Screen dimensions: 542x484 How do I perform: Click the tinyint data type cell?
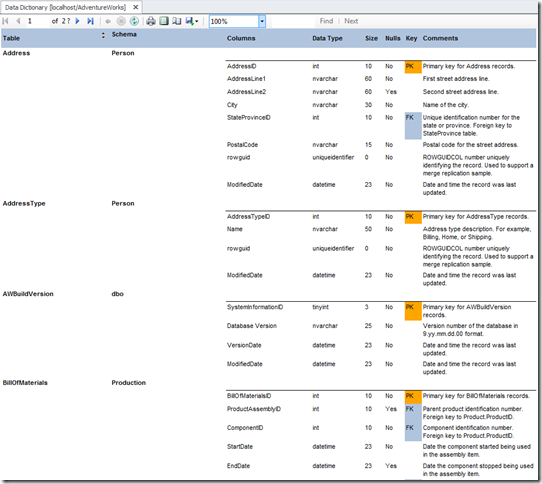[x=320, y=307]
